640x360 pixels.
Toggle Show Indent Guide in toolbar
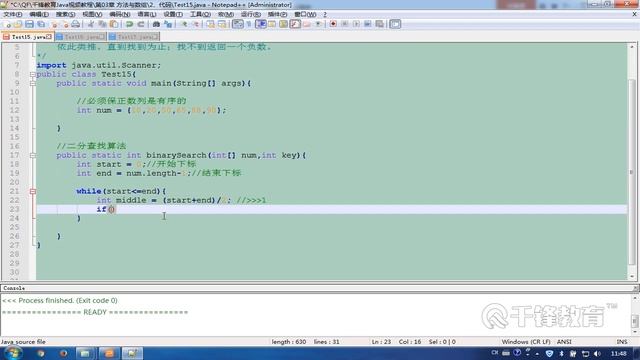(x=261, y=24)
